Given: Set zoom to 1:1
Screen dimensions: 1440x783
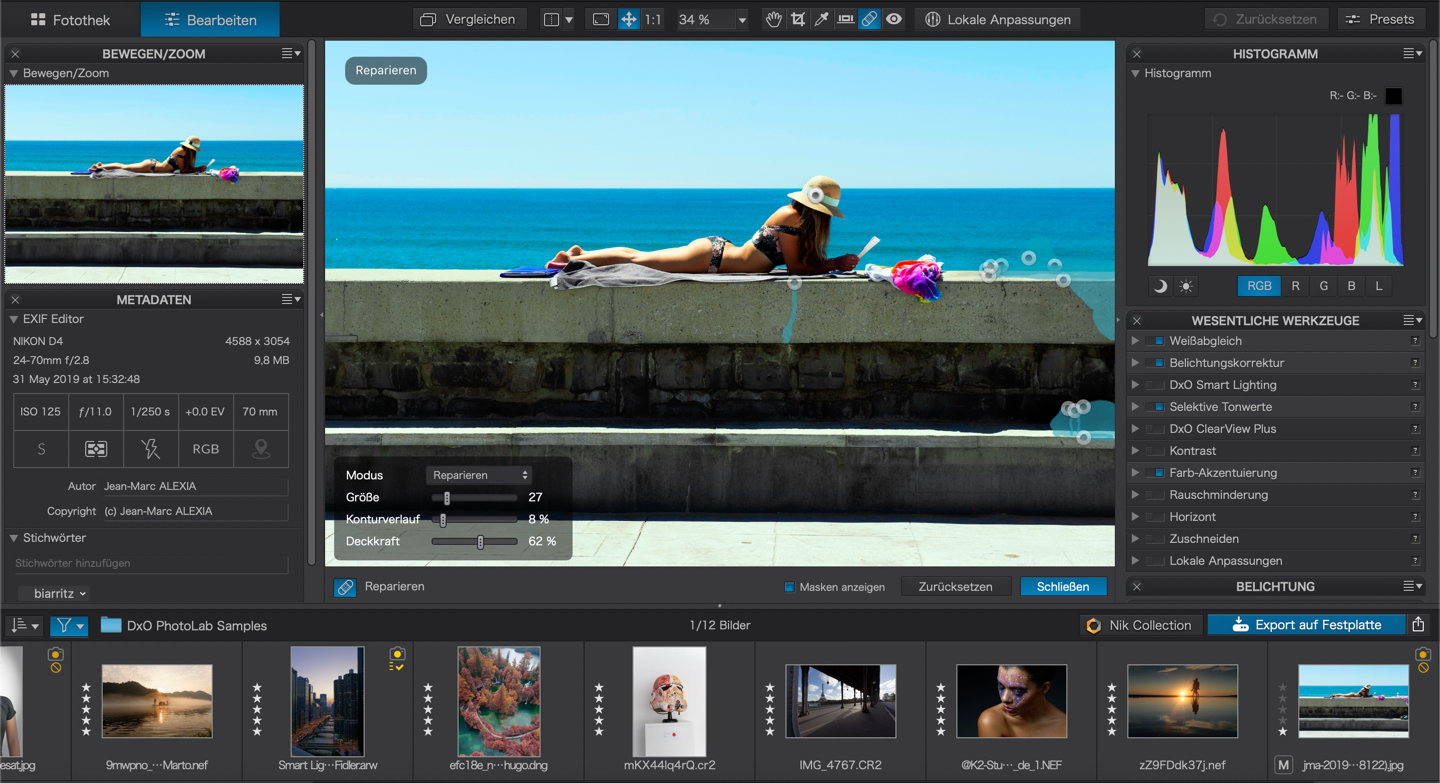Looking at the screenshot, I should point(653,19).
